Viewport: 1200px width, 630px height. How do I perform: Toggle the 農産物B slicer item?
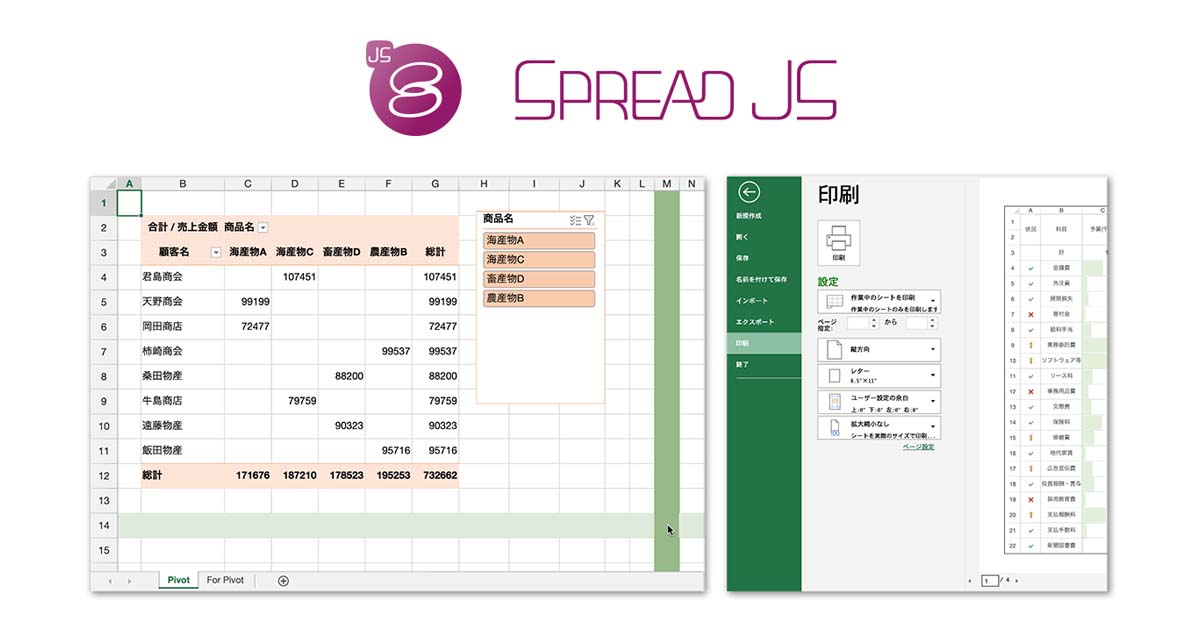tap(539, 298)
